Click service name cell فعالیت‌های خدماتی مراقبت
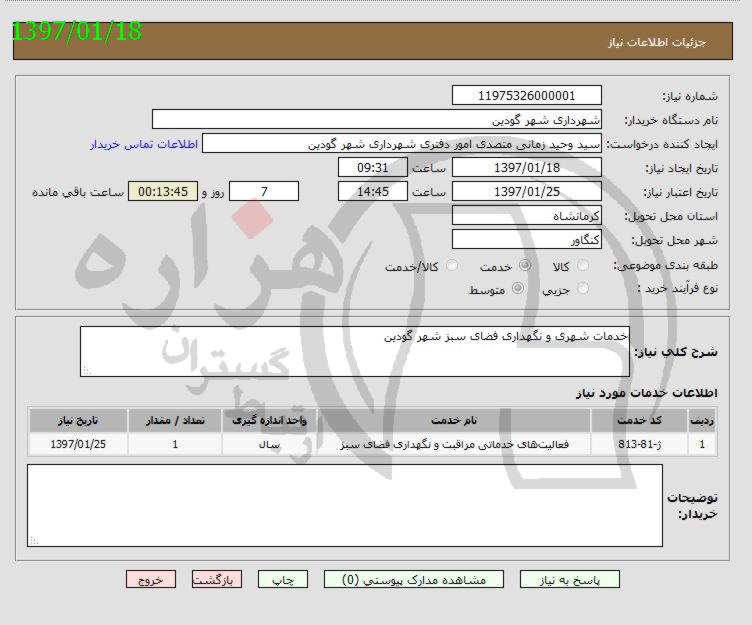Viewport: 752px width, 625px height. pos(454,444)
